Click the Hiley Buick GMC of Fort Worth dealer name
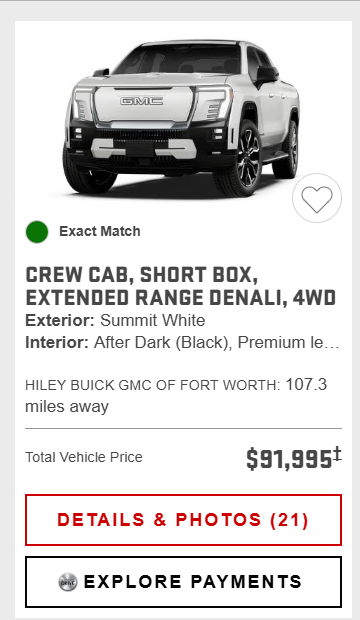This screenshot has width=360, height=620. (152, 385)
